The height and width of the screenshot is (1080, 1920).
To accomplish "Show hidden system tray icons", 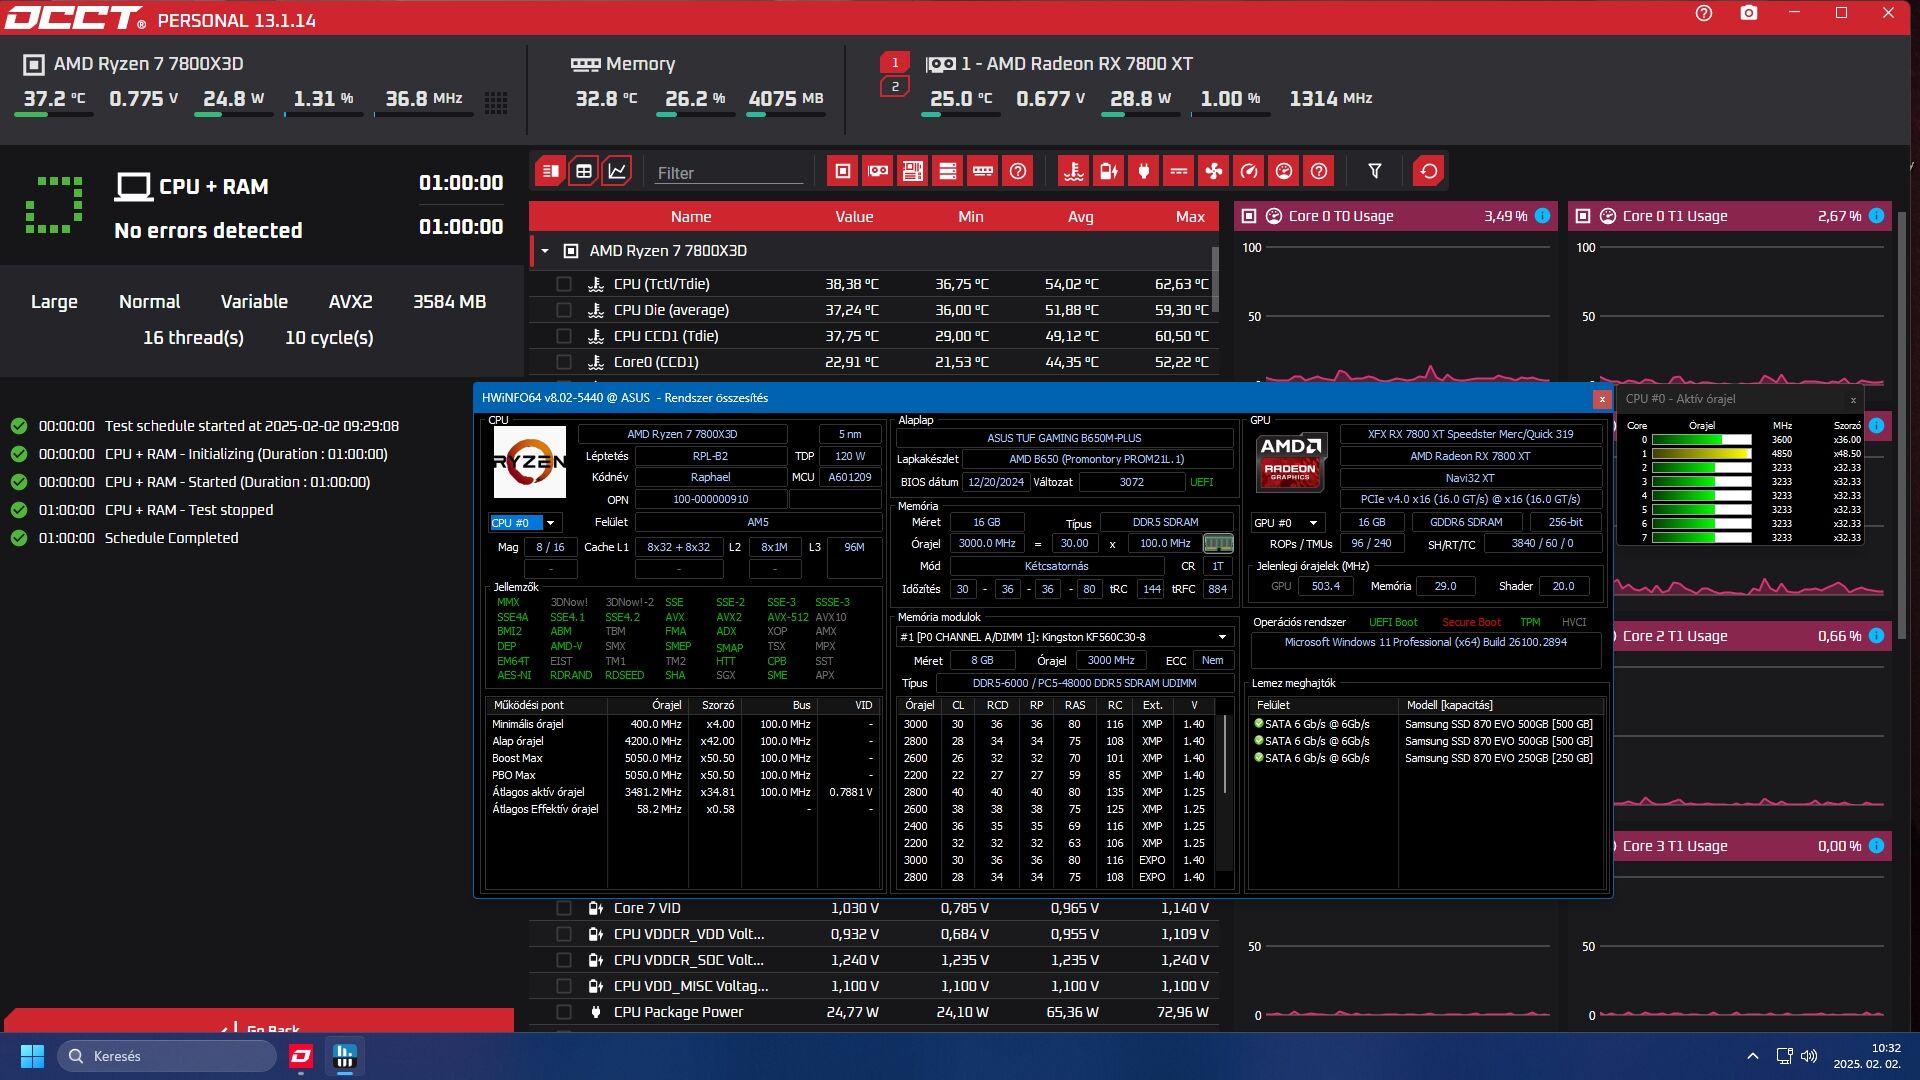I will coord(1752,1056).
